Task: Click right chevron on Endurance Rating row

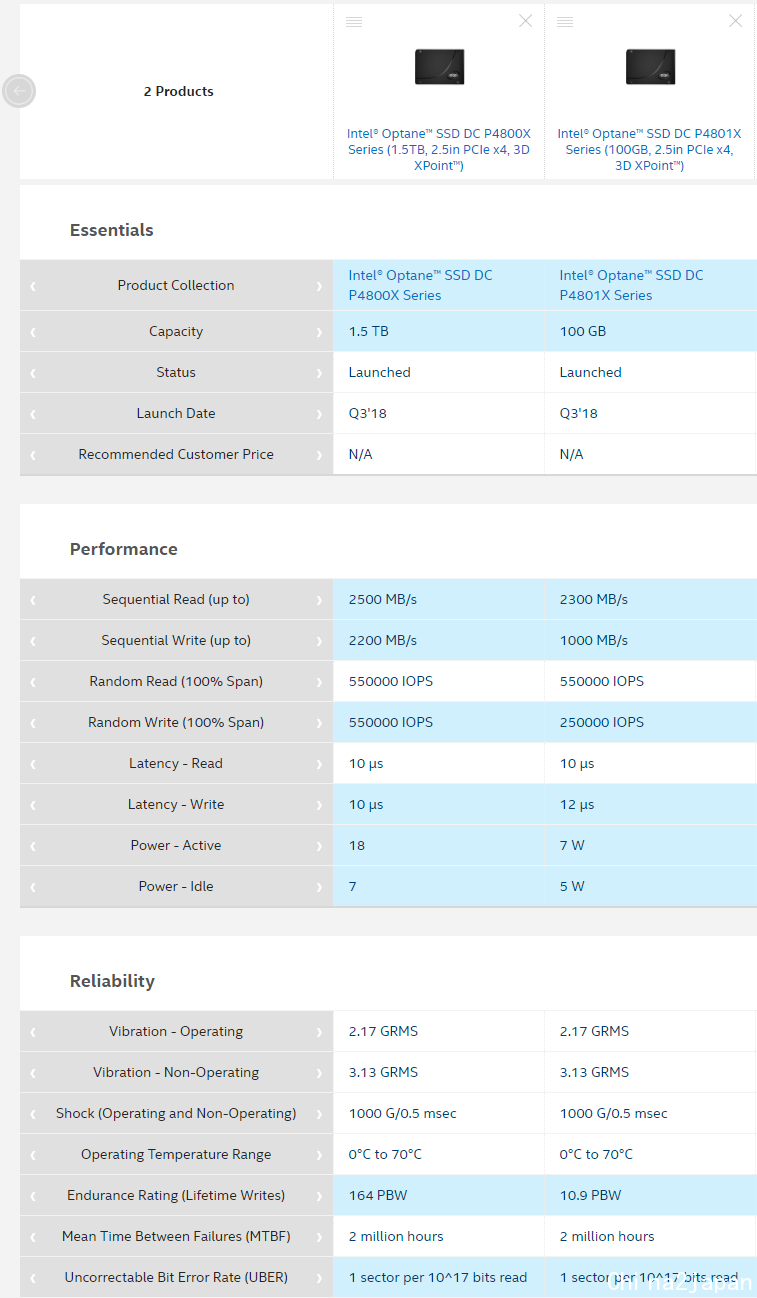Action: (x=319, y=1196)
